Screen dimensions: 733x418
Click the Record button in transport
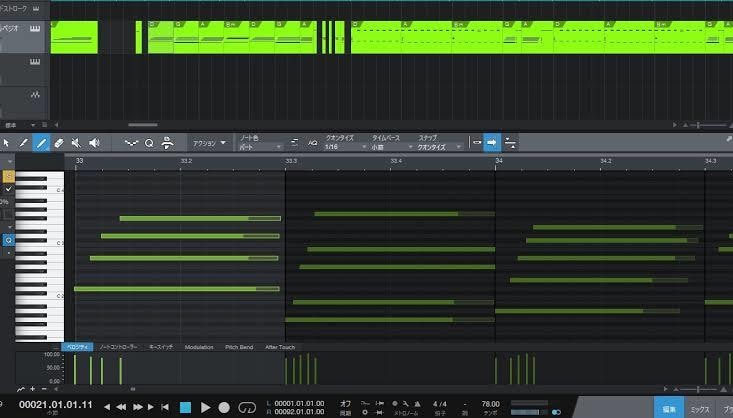tap(224, 408)
